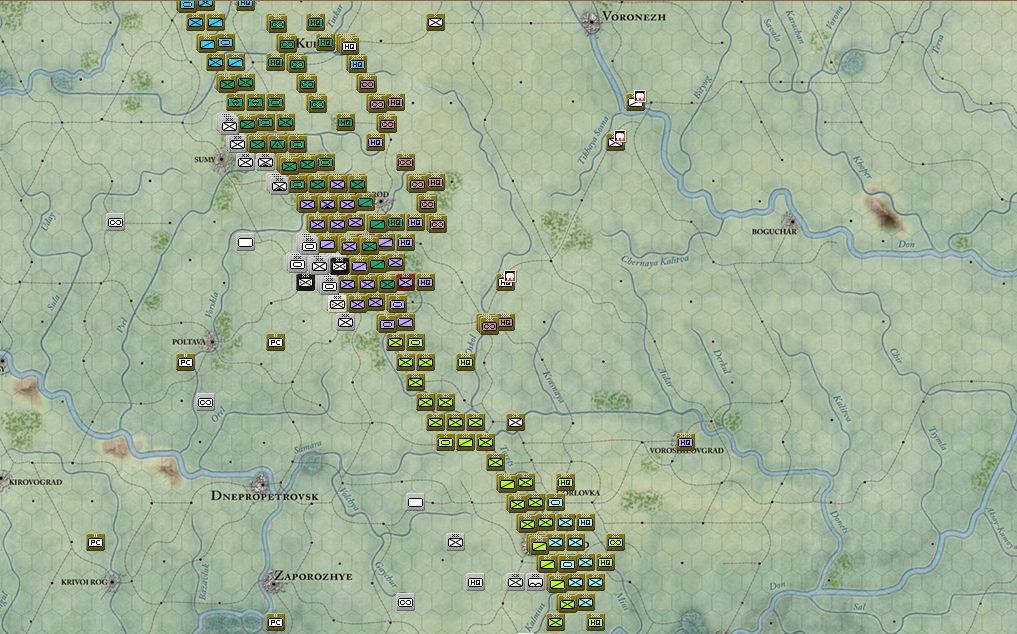Select the bottommost yellow-green HQ counter

[595, 622]
